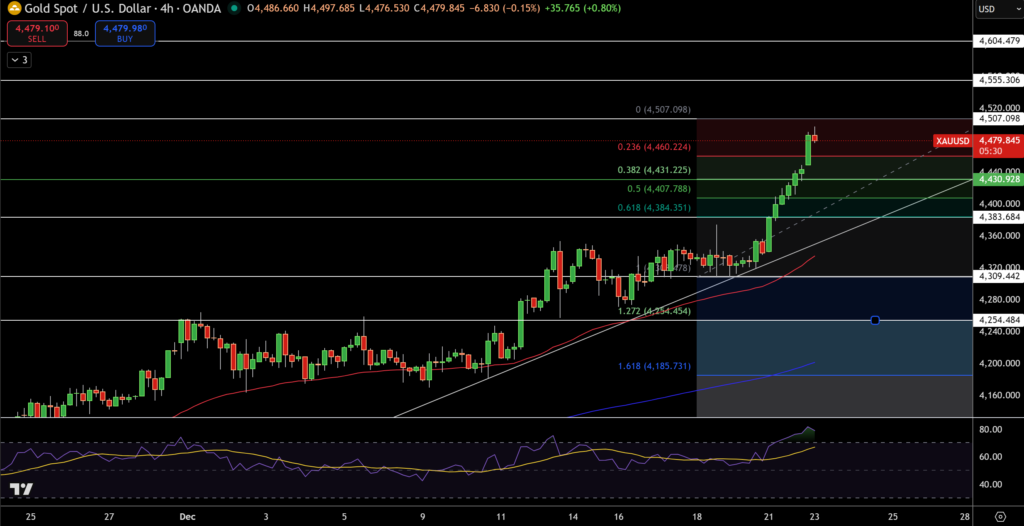Click the Dec date on time axis
The width and height of the screenshot is (1024, 526).
188,516
